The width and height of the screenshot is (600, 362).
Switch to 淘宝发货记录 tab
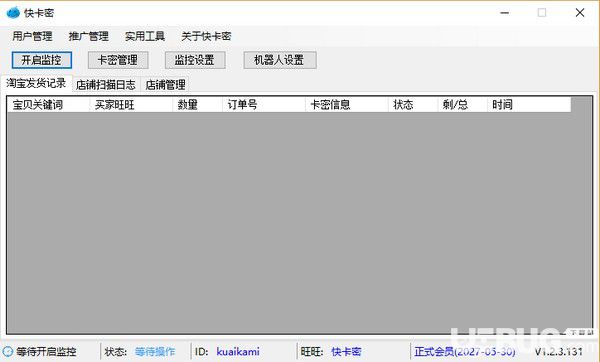[36, 83]
